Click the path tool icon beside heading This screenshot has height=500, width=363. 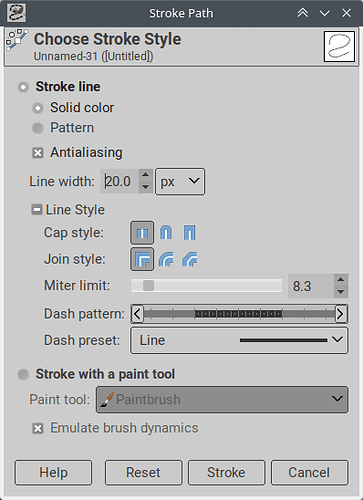pos(17,40)
